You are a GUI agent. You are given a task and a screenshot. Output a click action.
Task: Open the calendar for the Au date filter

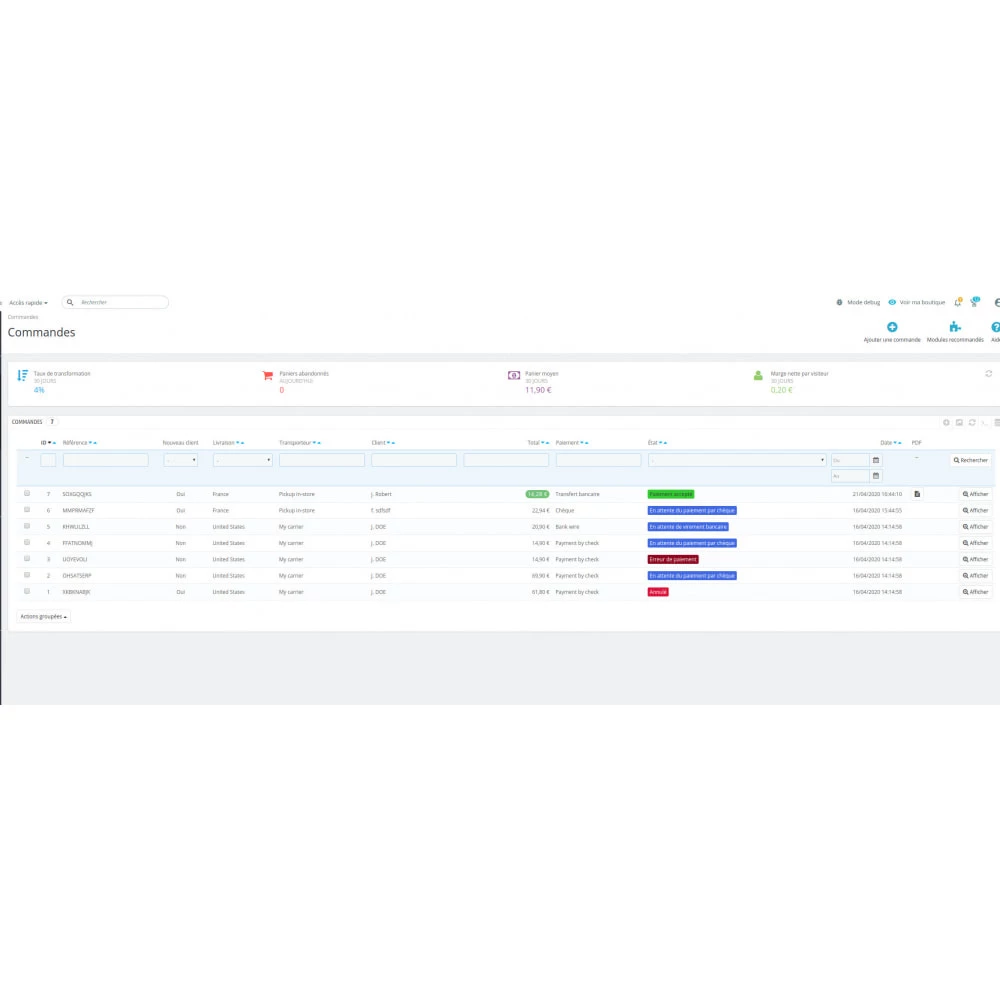pyautogui.click(x=876, y=476)
